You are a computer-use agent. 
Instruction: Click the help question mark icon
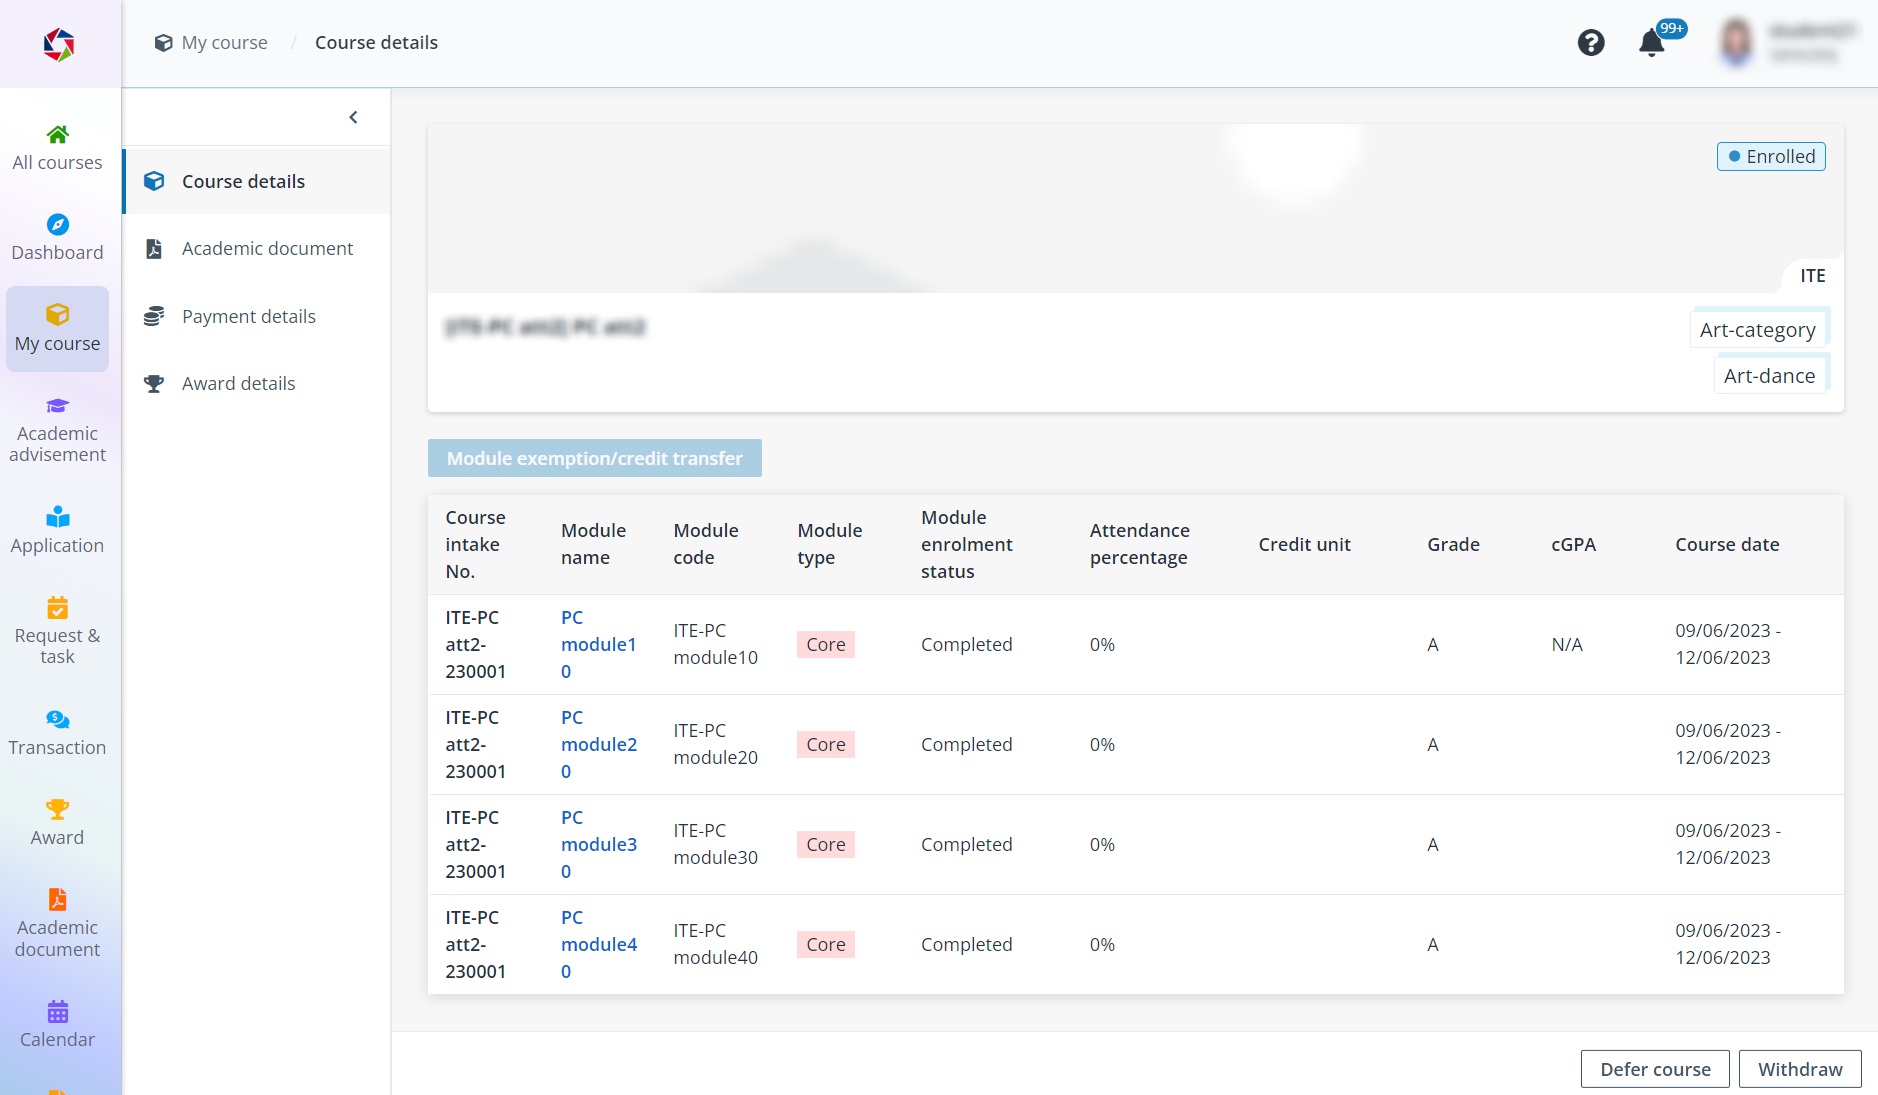pyautogui.click(x=1591, y=43)
